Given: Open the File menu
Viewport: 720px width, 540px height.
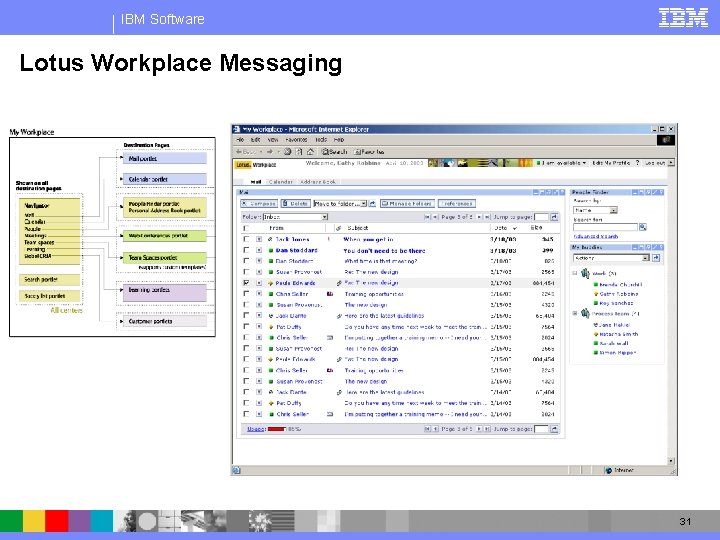Looking at the screenshot, I should pyautogui.click(x=240, y=139).
